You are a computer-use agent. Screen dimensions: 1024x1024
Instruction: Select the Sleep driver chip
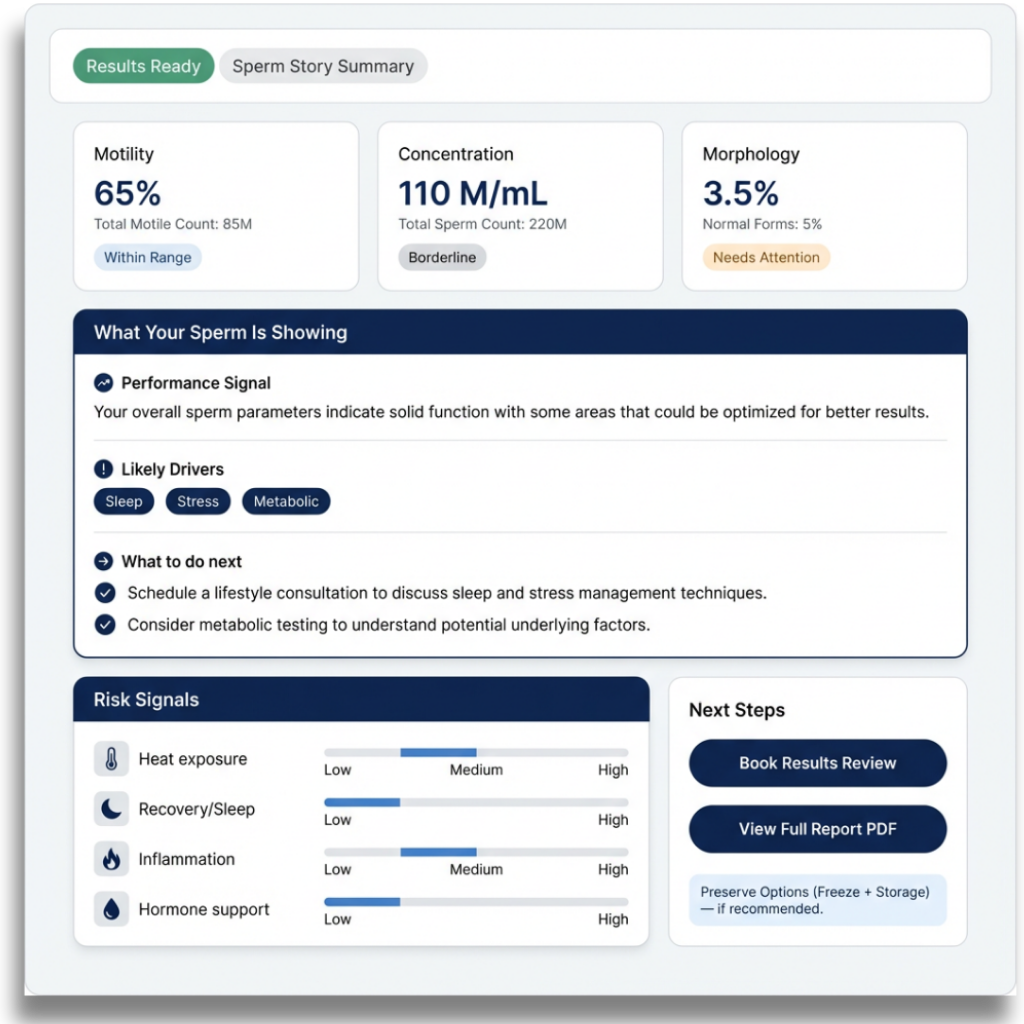click(124, 502)
